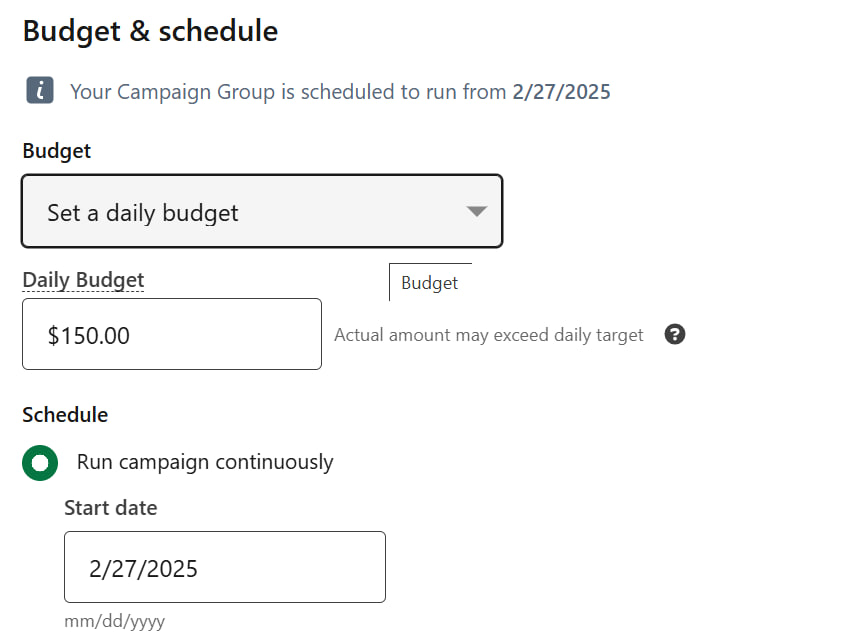The height and width of the screenshot is (635, 866).
Task: Click the Start date input field
Action: 225,567
